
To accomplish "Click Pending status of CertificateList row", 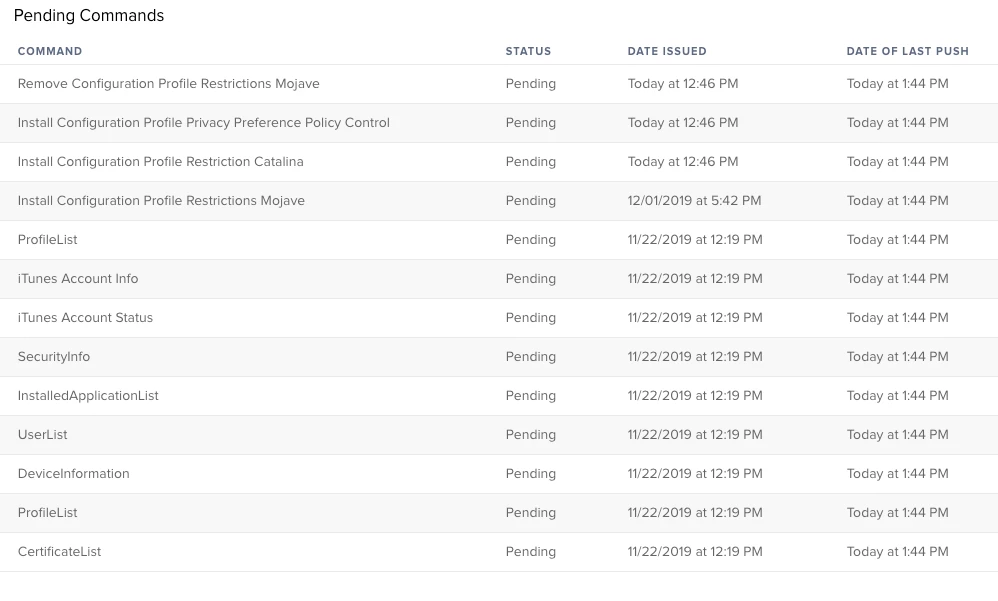I will click(531, 552).
